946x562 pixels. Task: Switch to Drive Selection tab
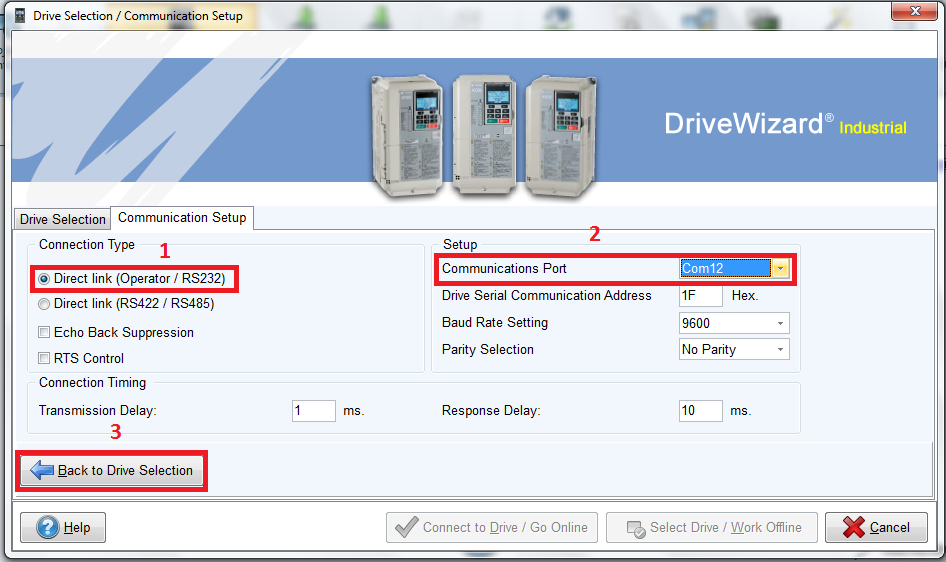(62, 219)
